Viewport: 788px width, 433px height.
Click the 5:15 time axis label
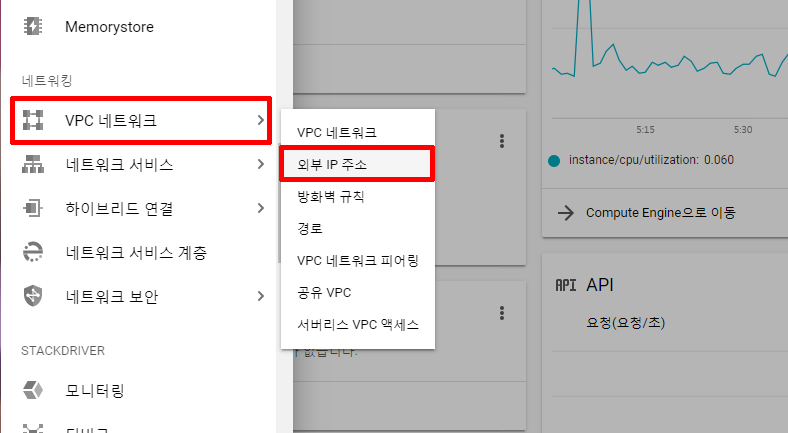(645, 130)
